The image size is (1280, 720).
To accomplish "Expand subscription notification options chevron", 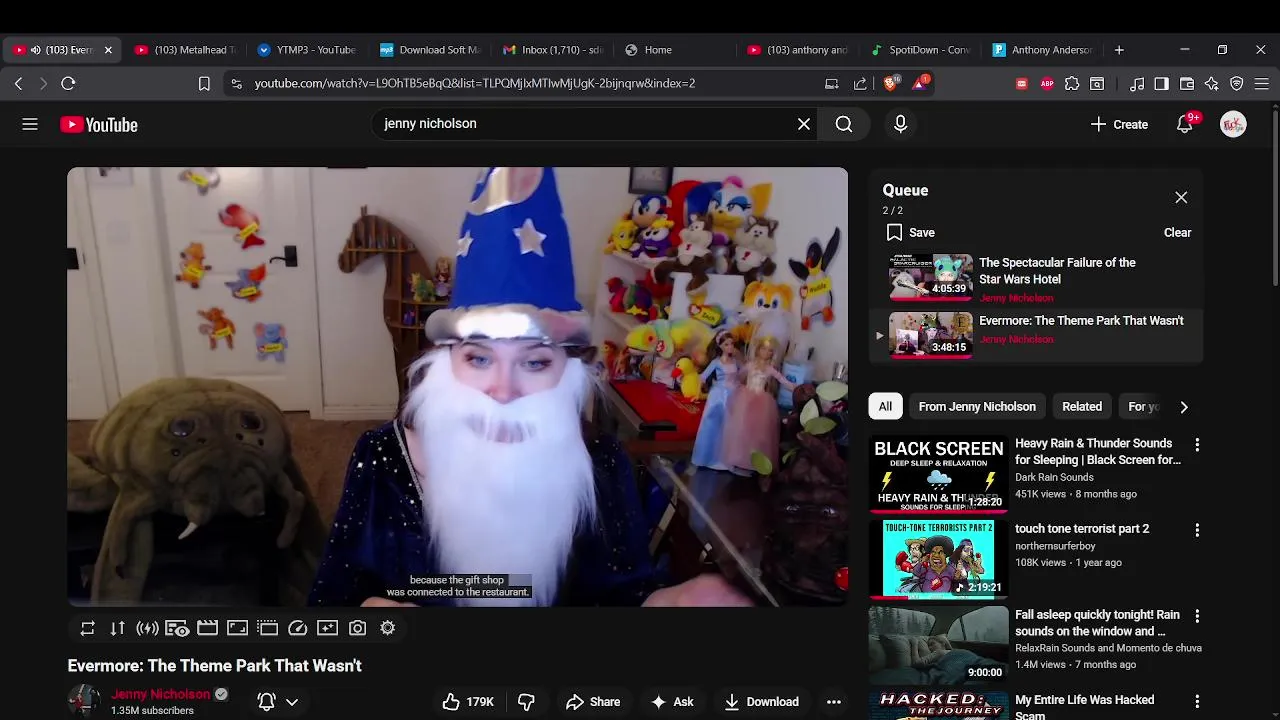I will click(292, 702).
